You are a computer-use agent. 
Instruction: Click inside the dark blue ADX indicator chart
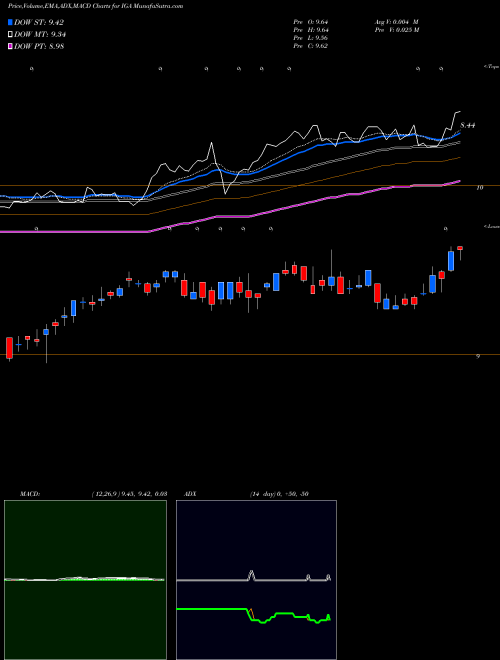(x=256, y=580)
